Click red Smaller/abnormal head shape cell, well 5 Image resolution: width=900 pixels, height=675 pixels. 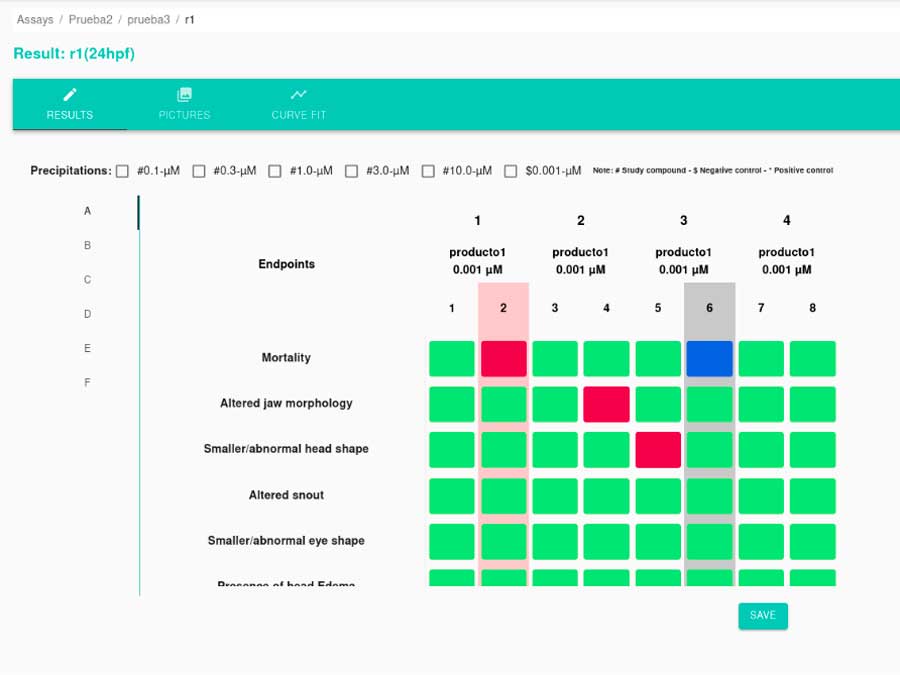[658, 450]
